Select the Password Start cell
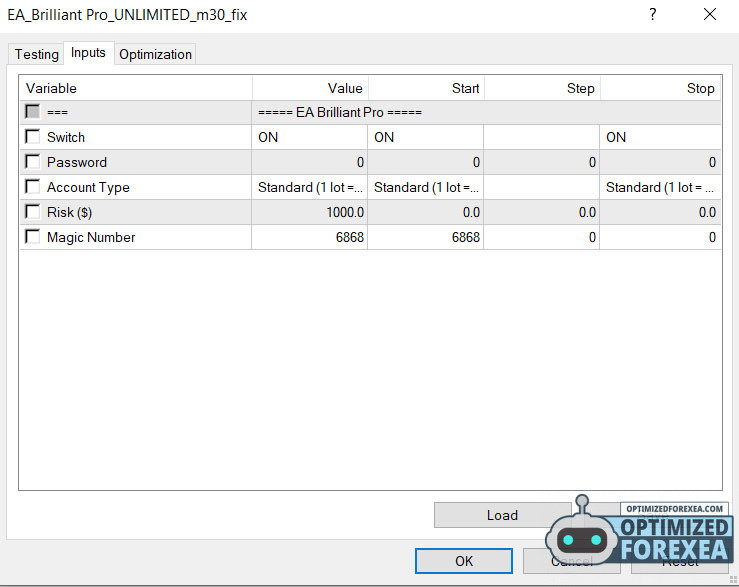This screenshot has width=739, height=587. pos(426,162)
